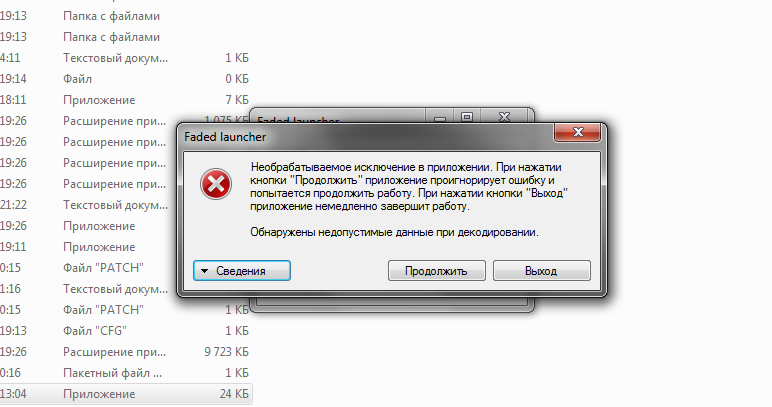Image resolution: width=772 pixels, height=407 pixels.
Task: Click the red error icon in dialog
Action: [216, 184]
